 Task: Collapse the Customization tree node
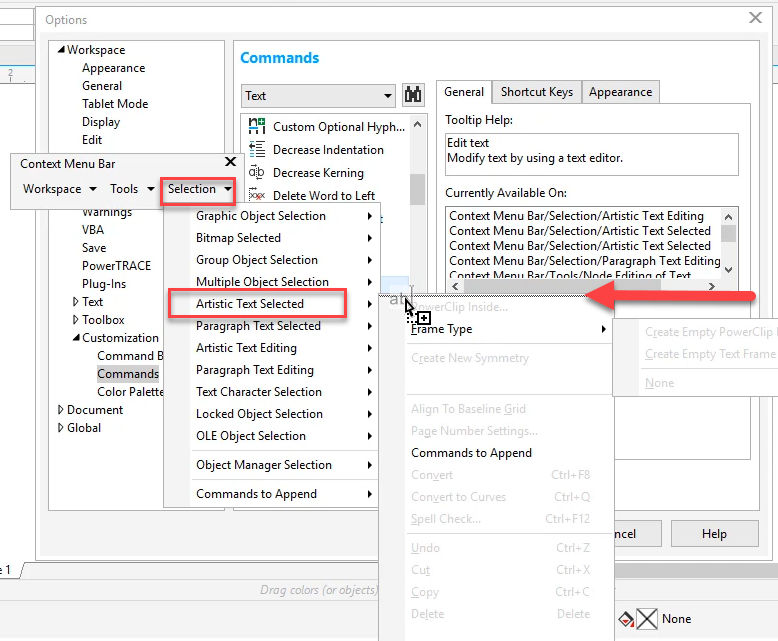point(76,337)
